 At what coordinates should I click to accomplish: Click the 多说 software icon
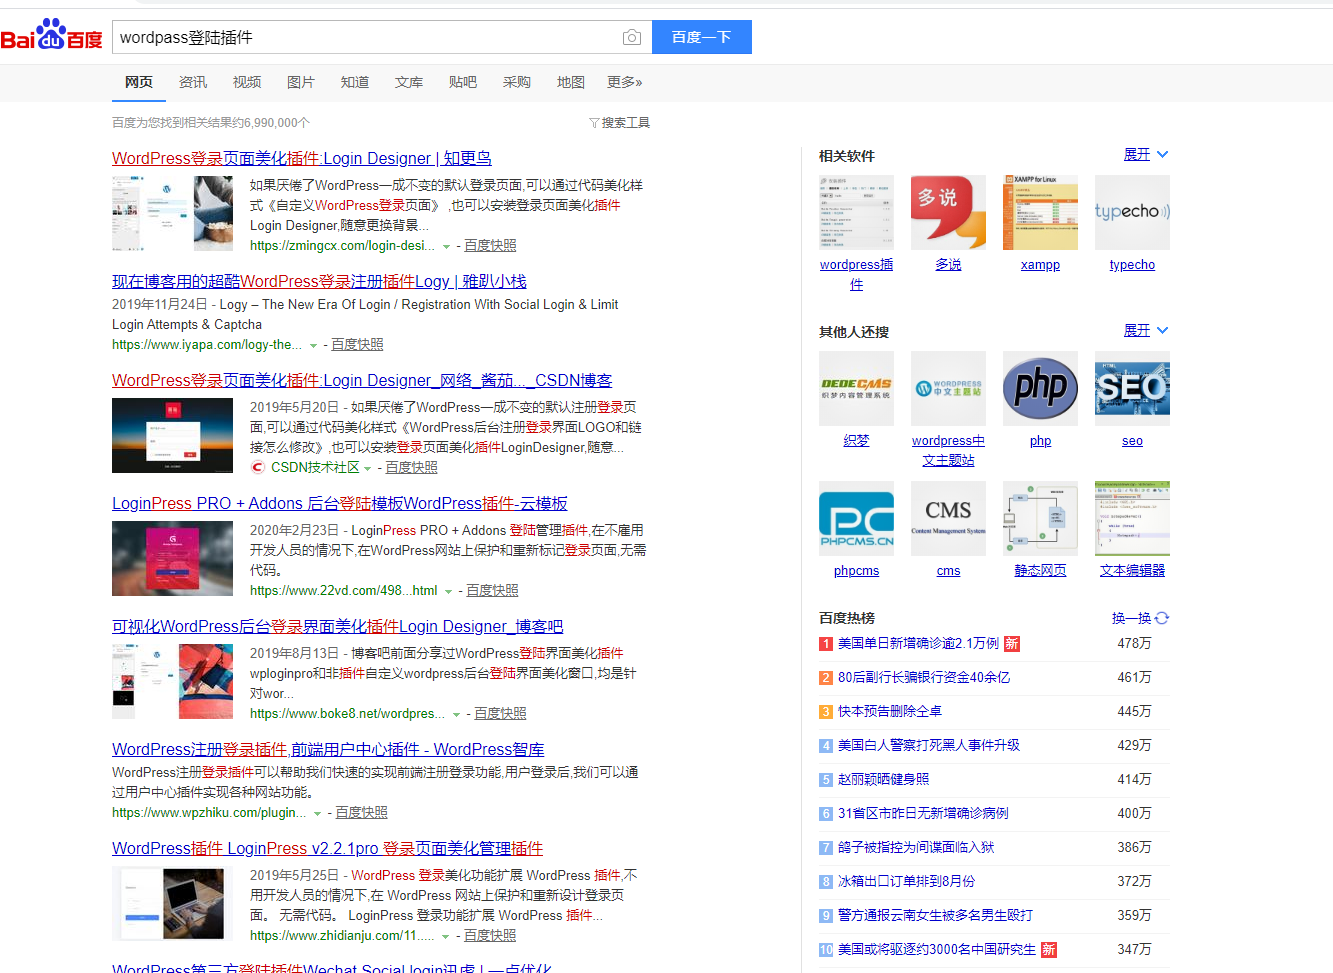(x=948, y=212)
